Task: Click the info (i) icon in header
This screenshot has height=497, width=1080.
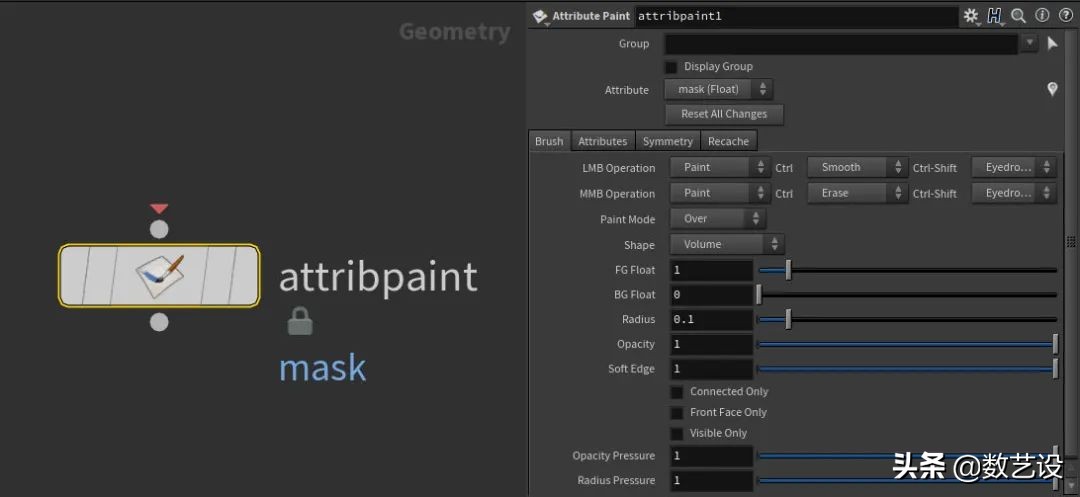Action: pos(1042,16)
